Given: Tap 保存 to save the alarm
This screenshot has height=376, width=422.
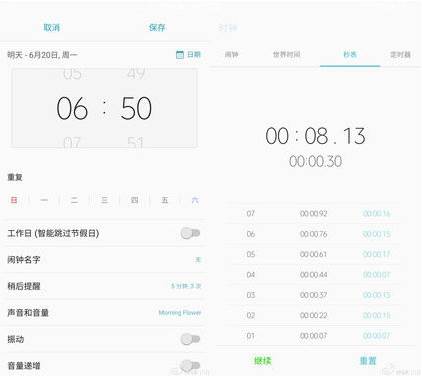Looking at the screenshot, I should [157, 28].
